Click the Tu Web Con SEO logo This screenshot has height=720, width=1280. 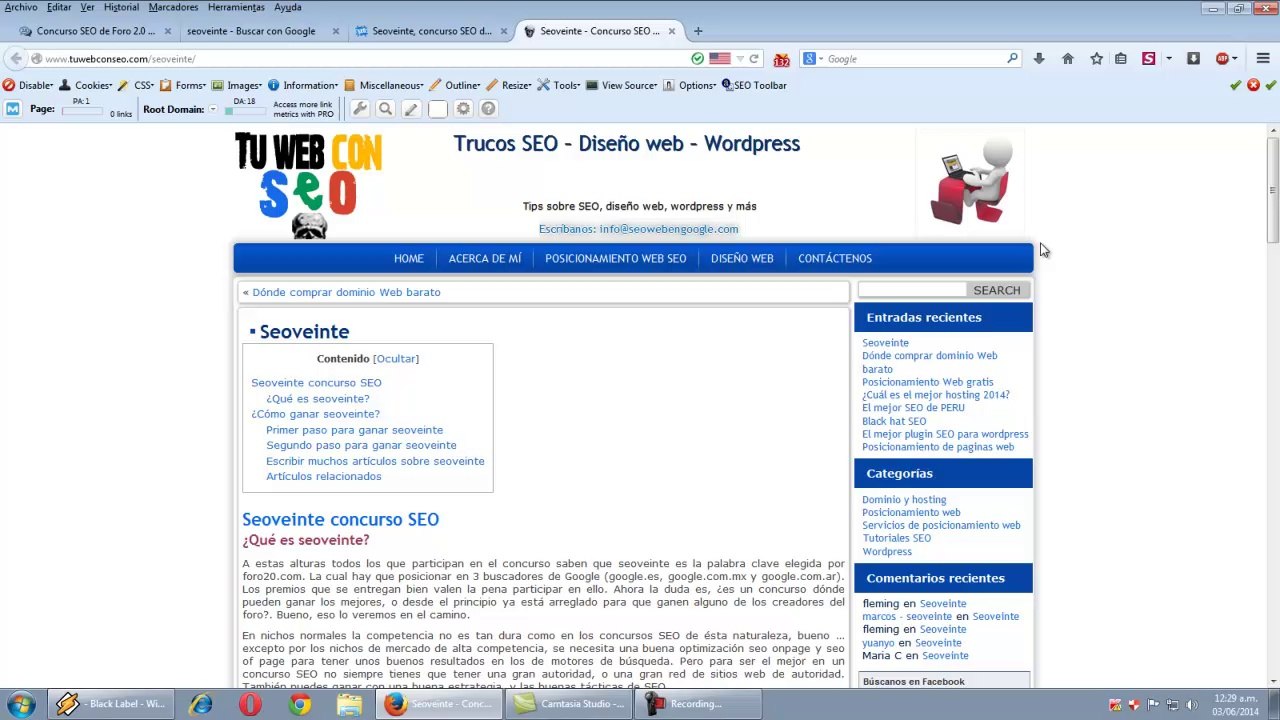point(308,186)
